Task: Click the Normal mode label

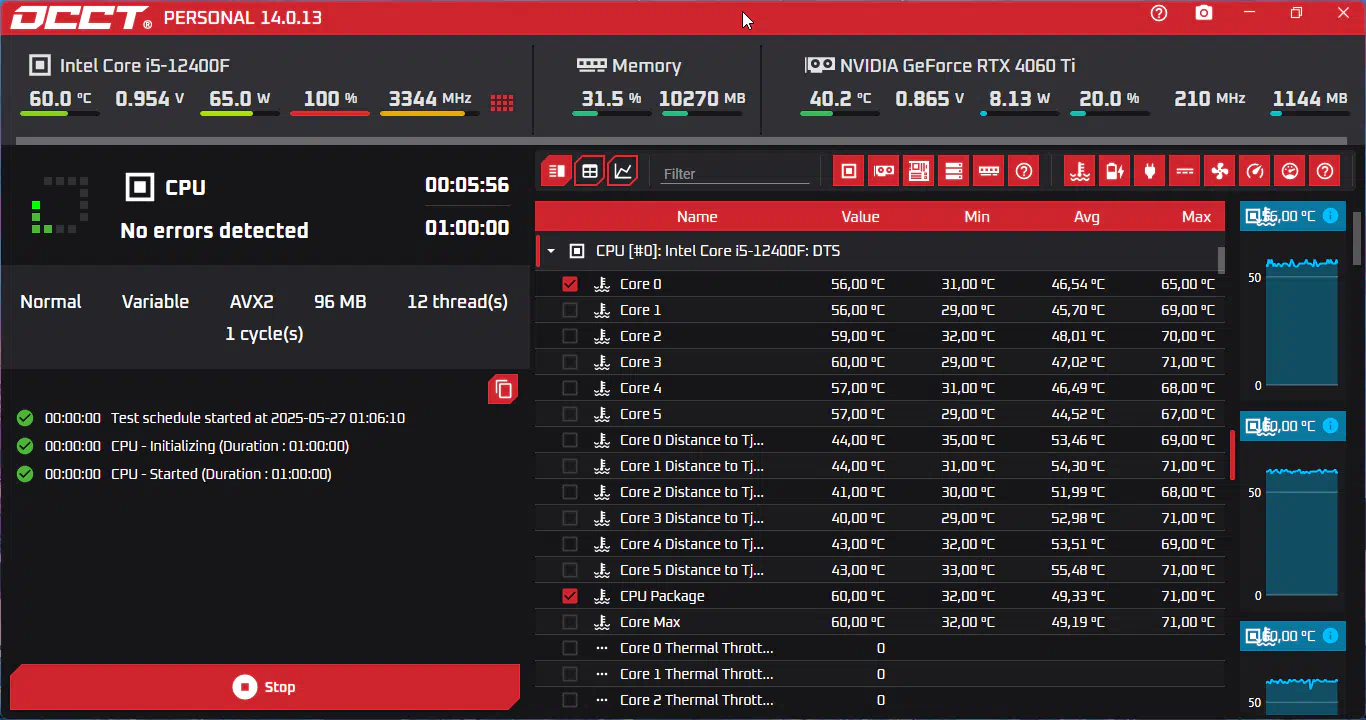Action: click(x=51, y=301)
